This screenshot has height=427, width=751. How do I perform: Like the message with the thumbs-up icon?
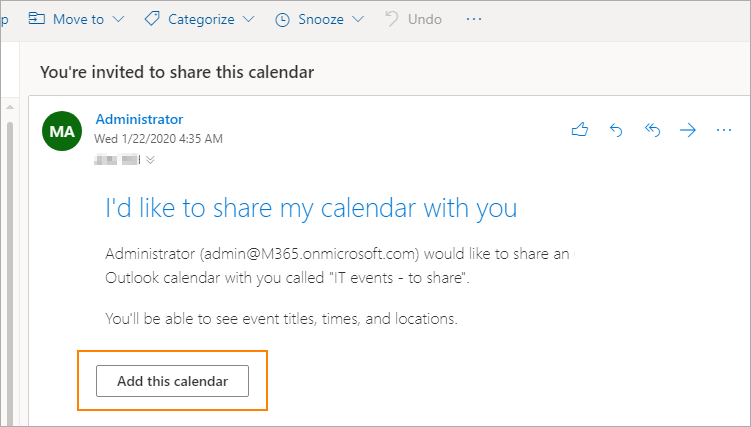579,130
